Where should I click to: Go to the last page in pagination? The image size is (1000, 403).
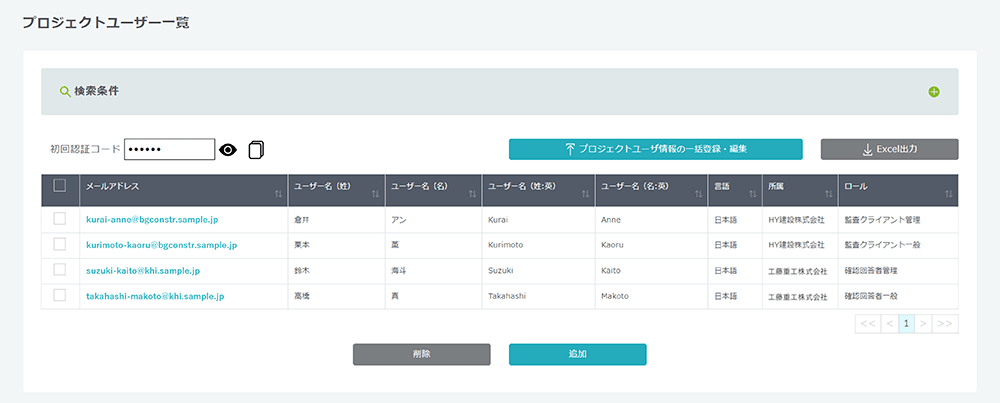pyautogui.click(x=945, y=323)
